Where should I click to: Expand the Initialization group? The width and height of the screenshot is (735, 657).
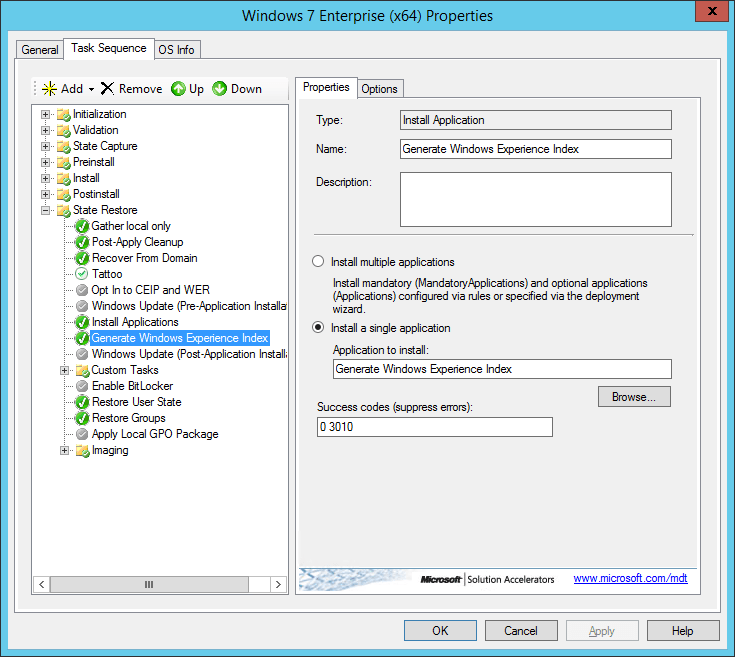point(45,114)
